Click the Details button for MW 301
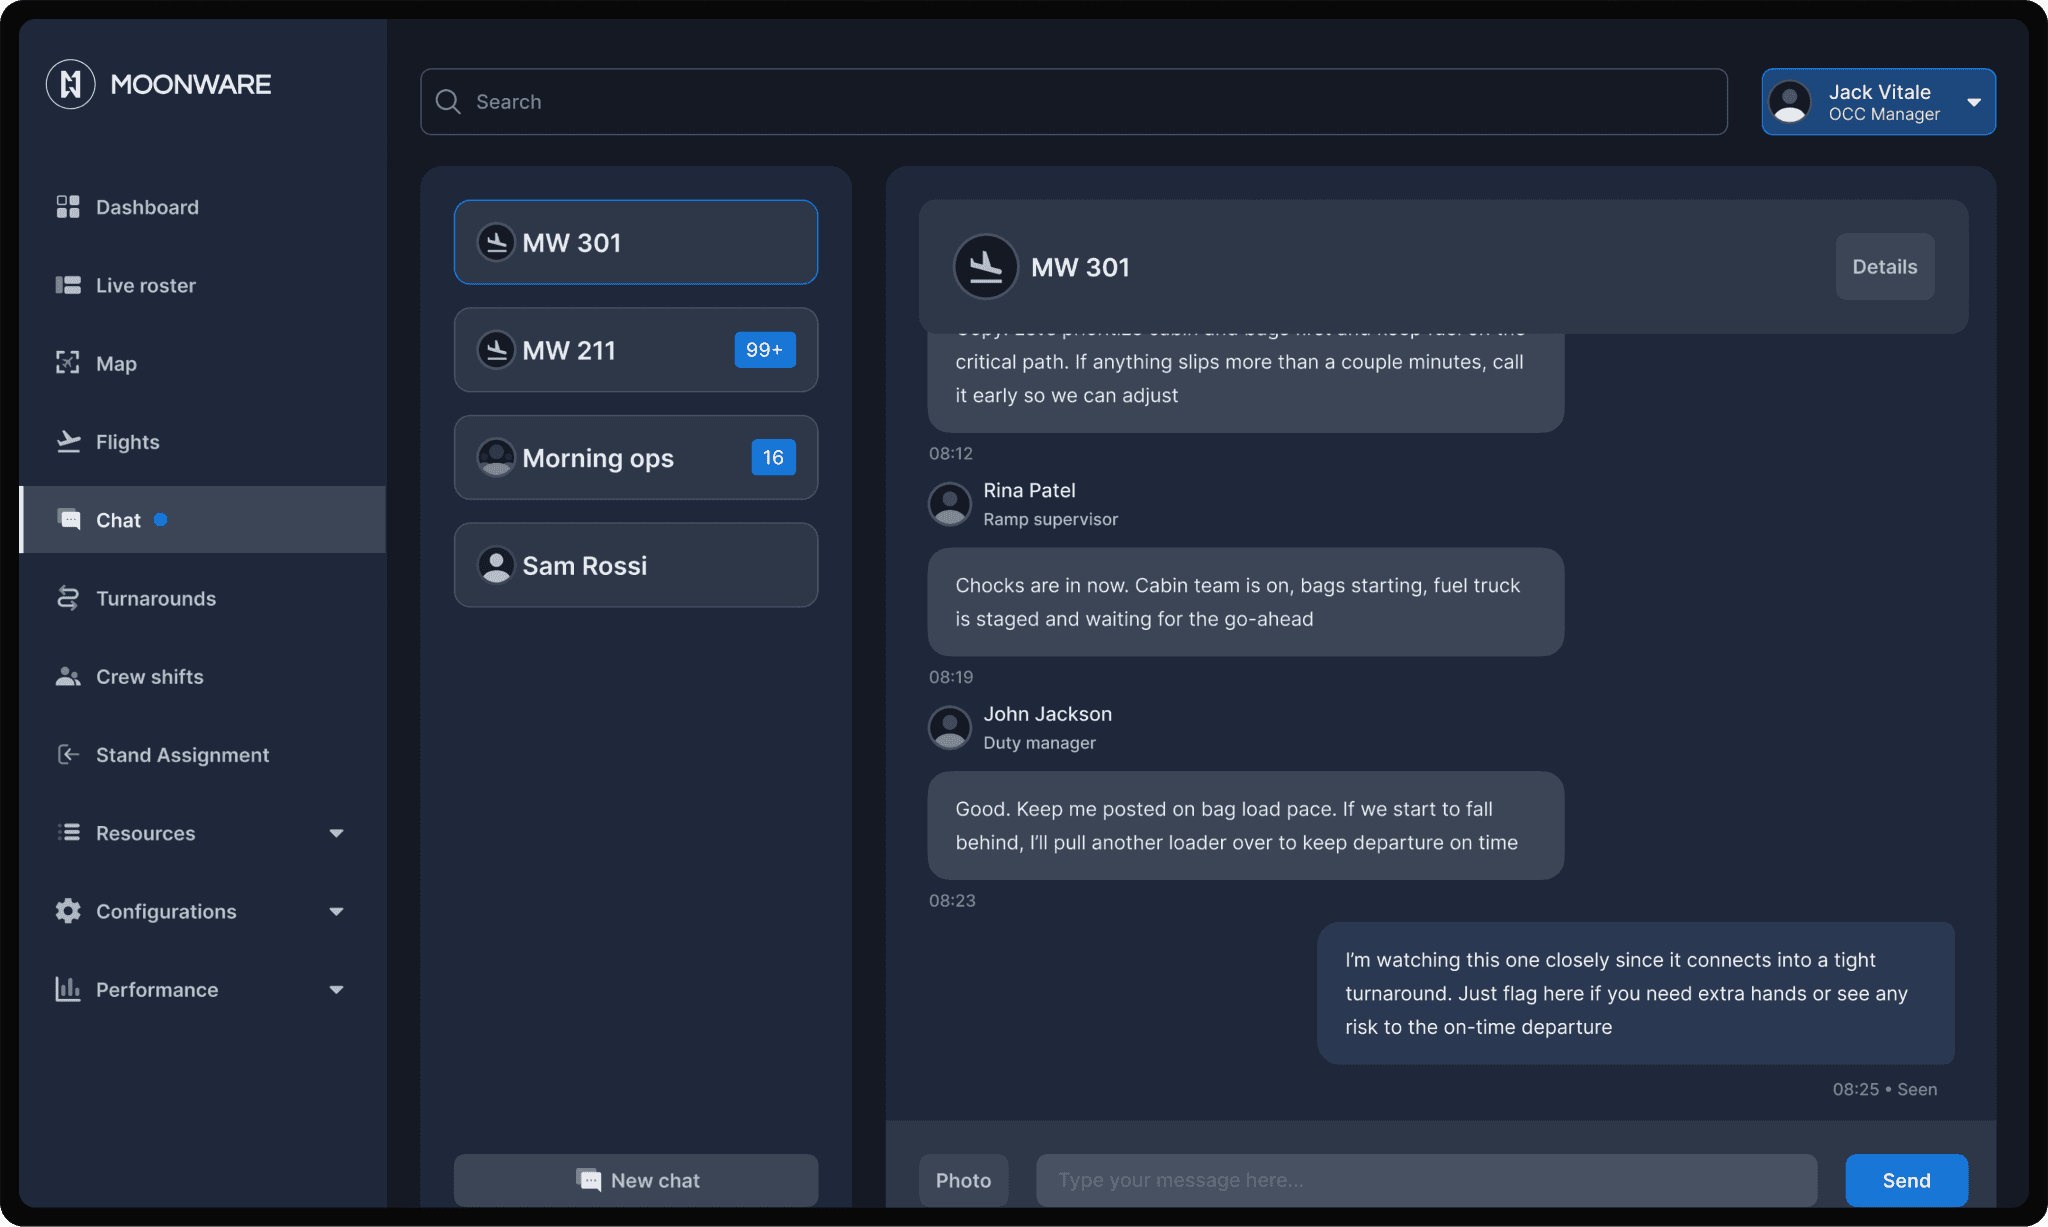This screenshot has height=1227, width=2048. 1884,267
